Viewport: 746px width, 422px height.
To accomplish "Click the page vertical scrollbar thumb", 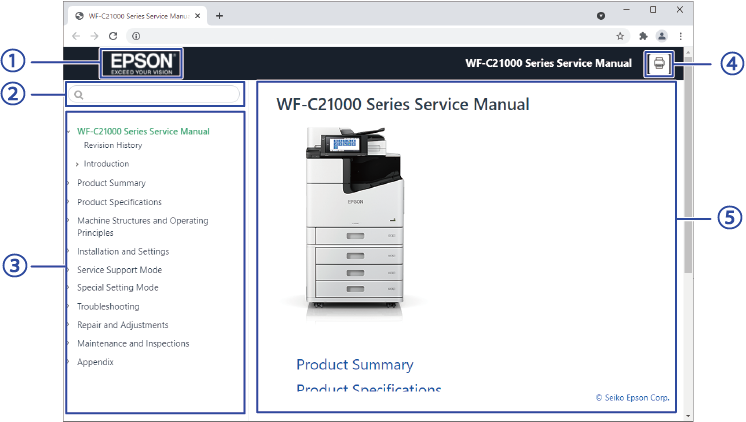I will click(688, 164).
